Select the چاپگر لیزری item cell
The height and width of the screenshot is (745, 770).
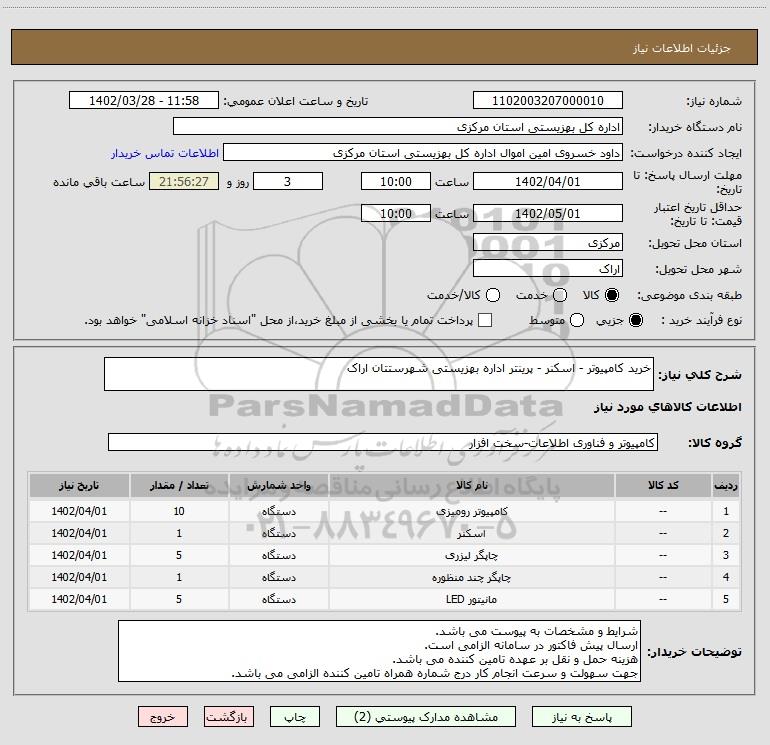tap(471, 555)
